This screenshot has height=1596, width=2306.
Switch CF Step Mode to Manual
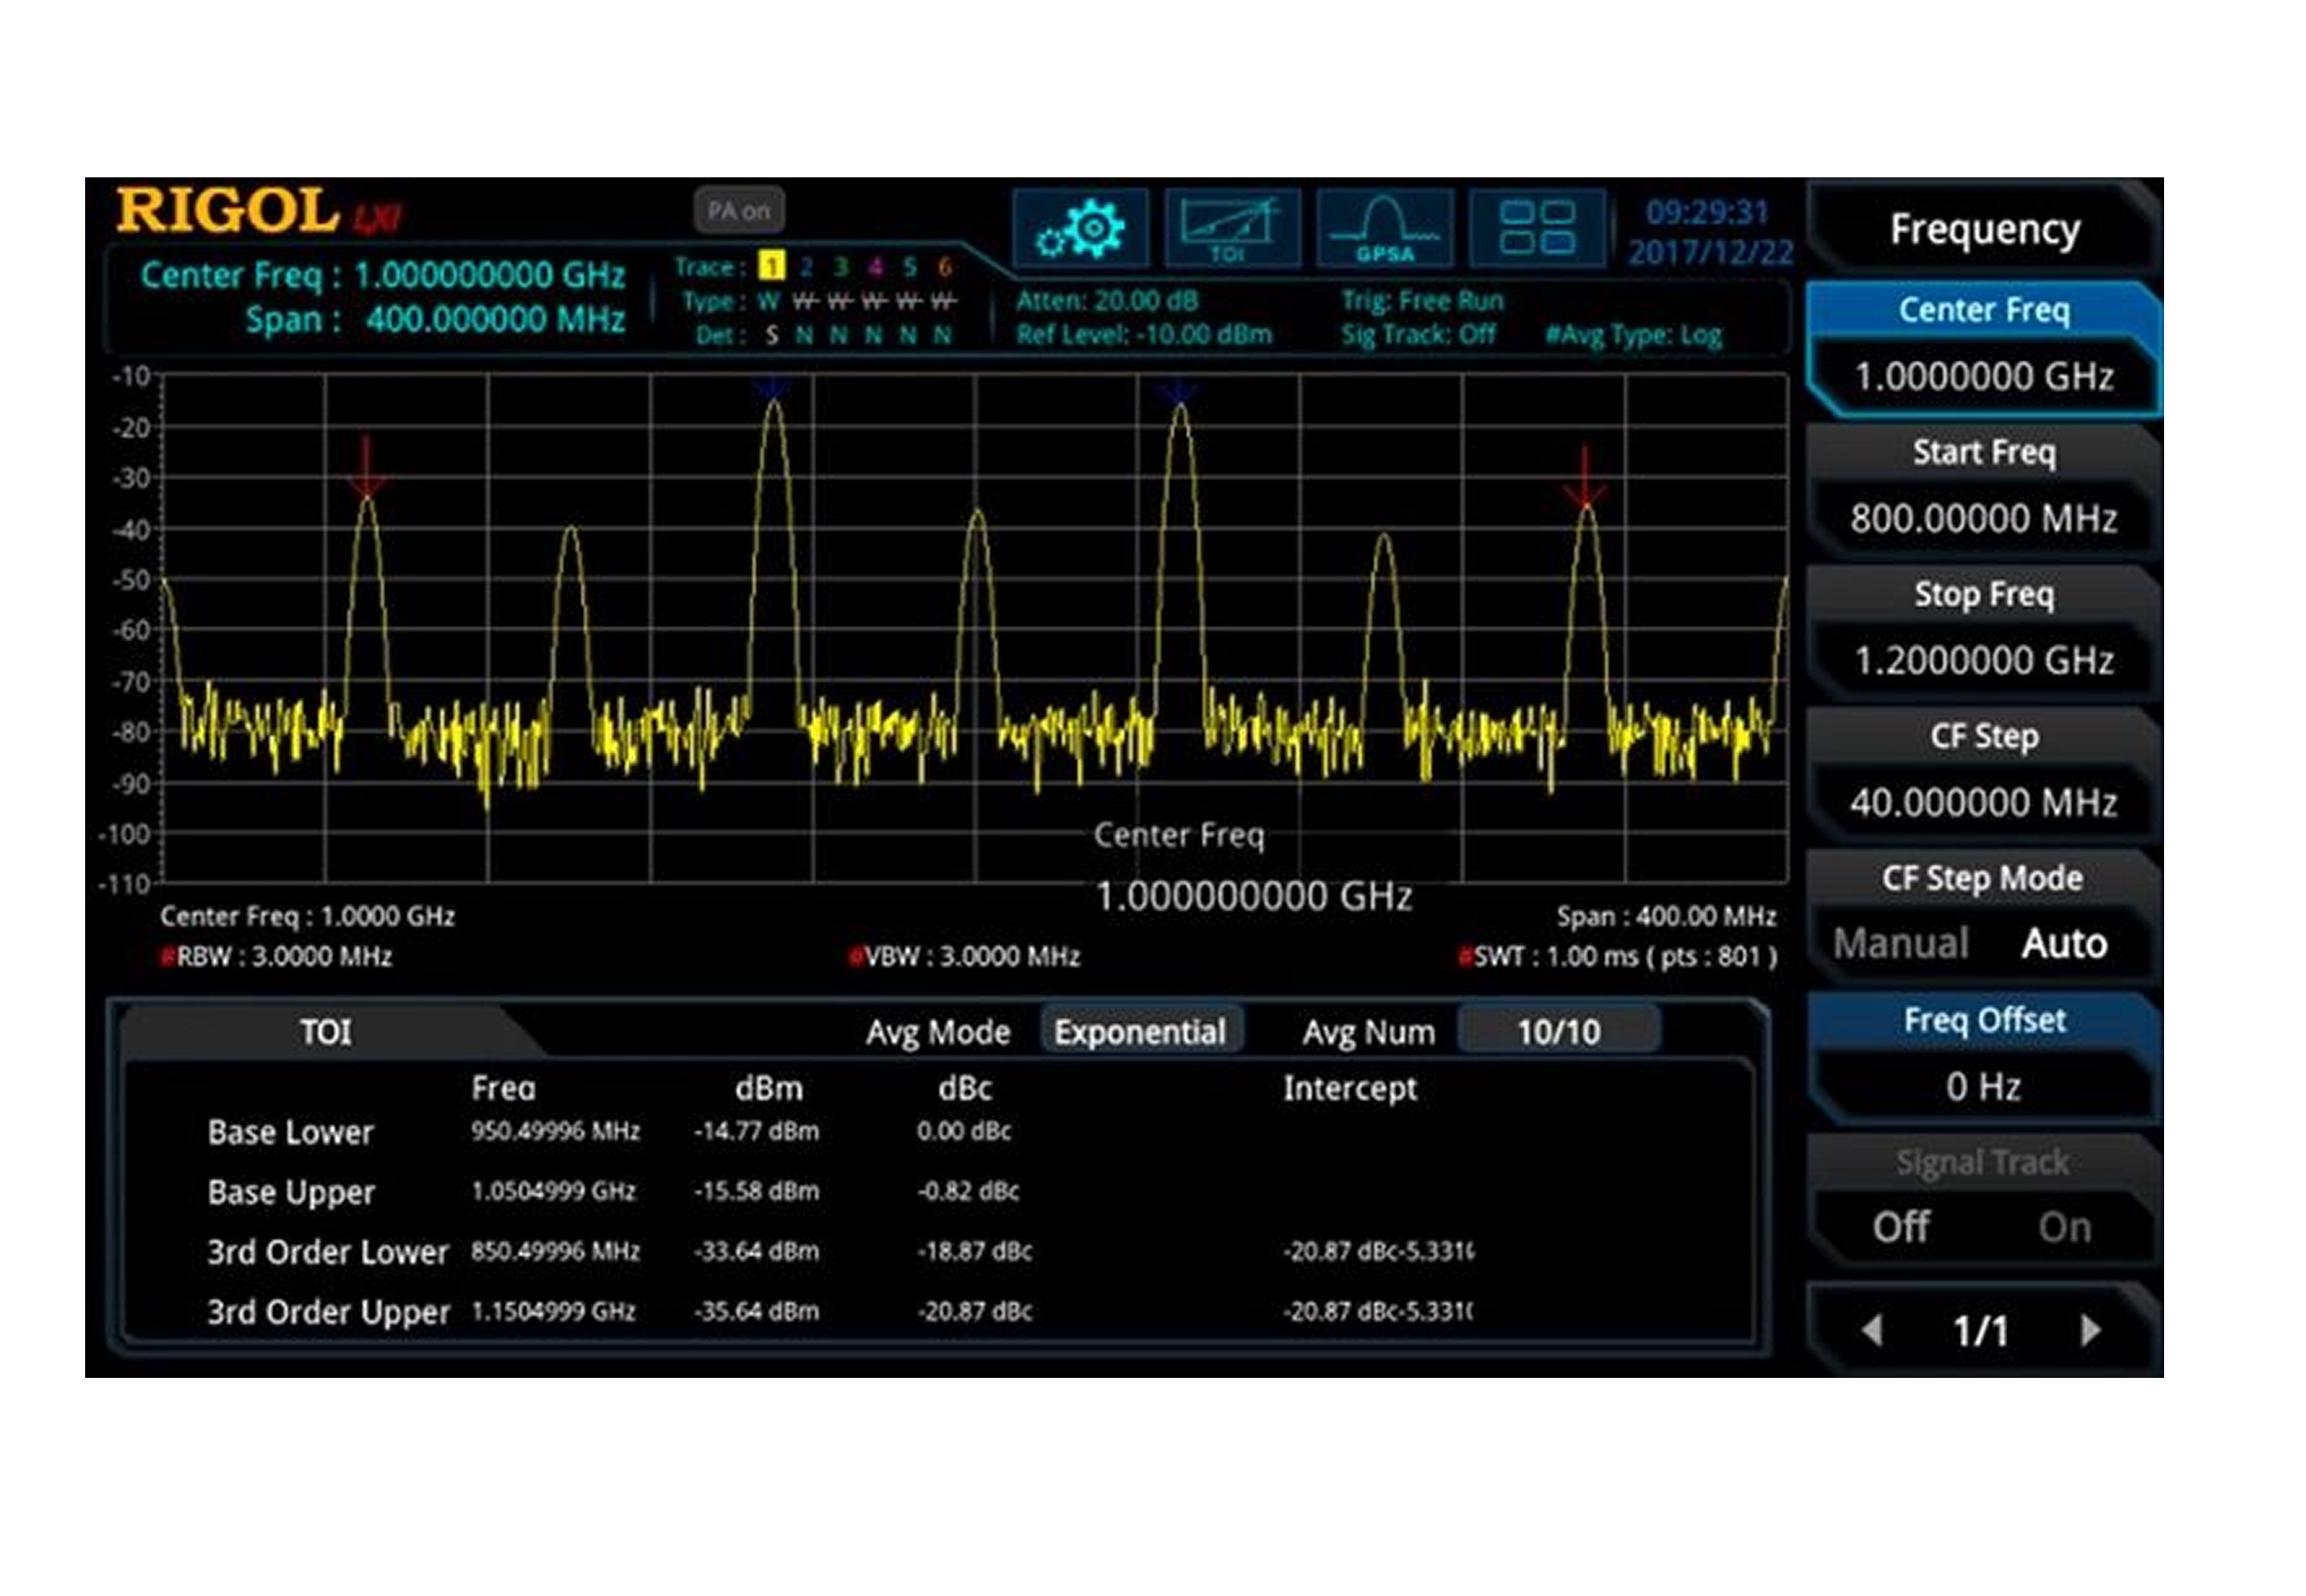pyautogui.click(x=1900, y=943)
